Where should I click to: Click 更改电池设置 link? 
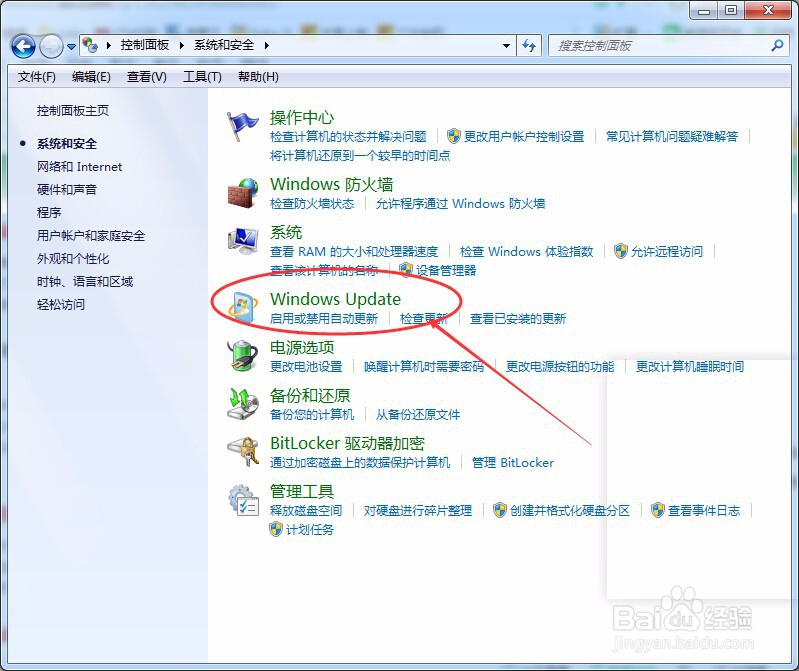point(306,366)
